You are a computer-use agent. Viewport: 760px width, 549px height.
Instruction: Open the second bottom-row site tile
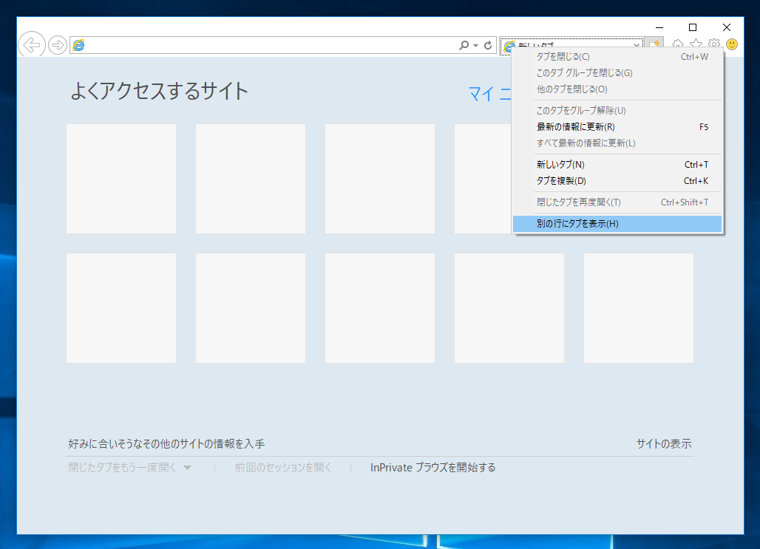251,308
